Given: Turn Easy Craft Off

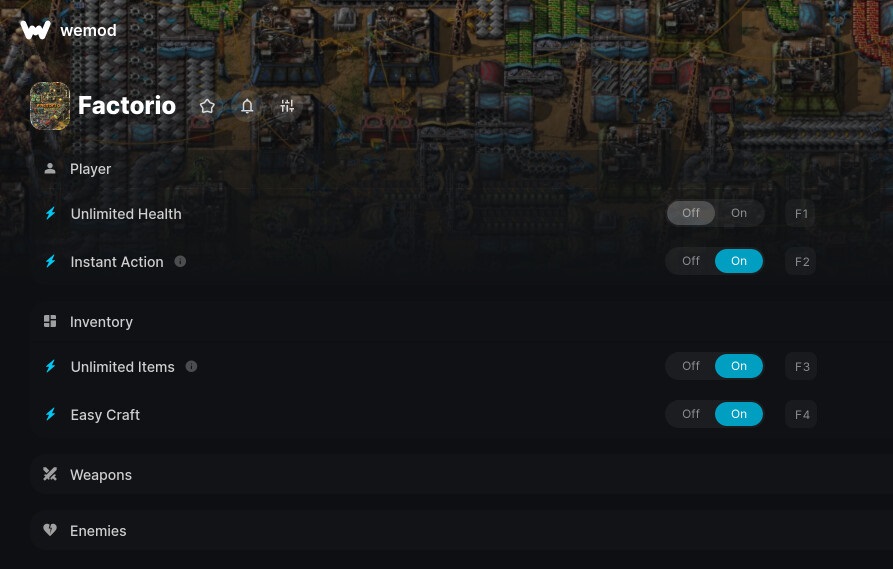Looking at the screenshot, I should (x=691, y=414).
